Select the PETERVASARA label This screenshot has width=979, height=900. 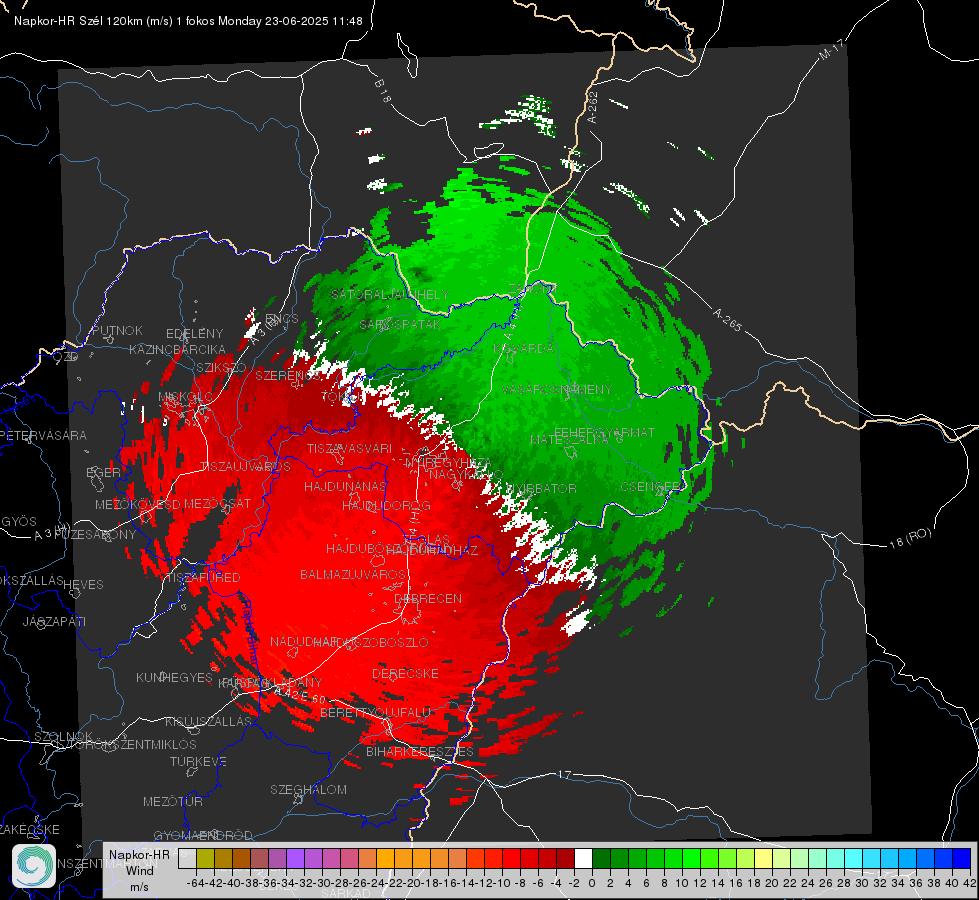coord(45,435)
